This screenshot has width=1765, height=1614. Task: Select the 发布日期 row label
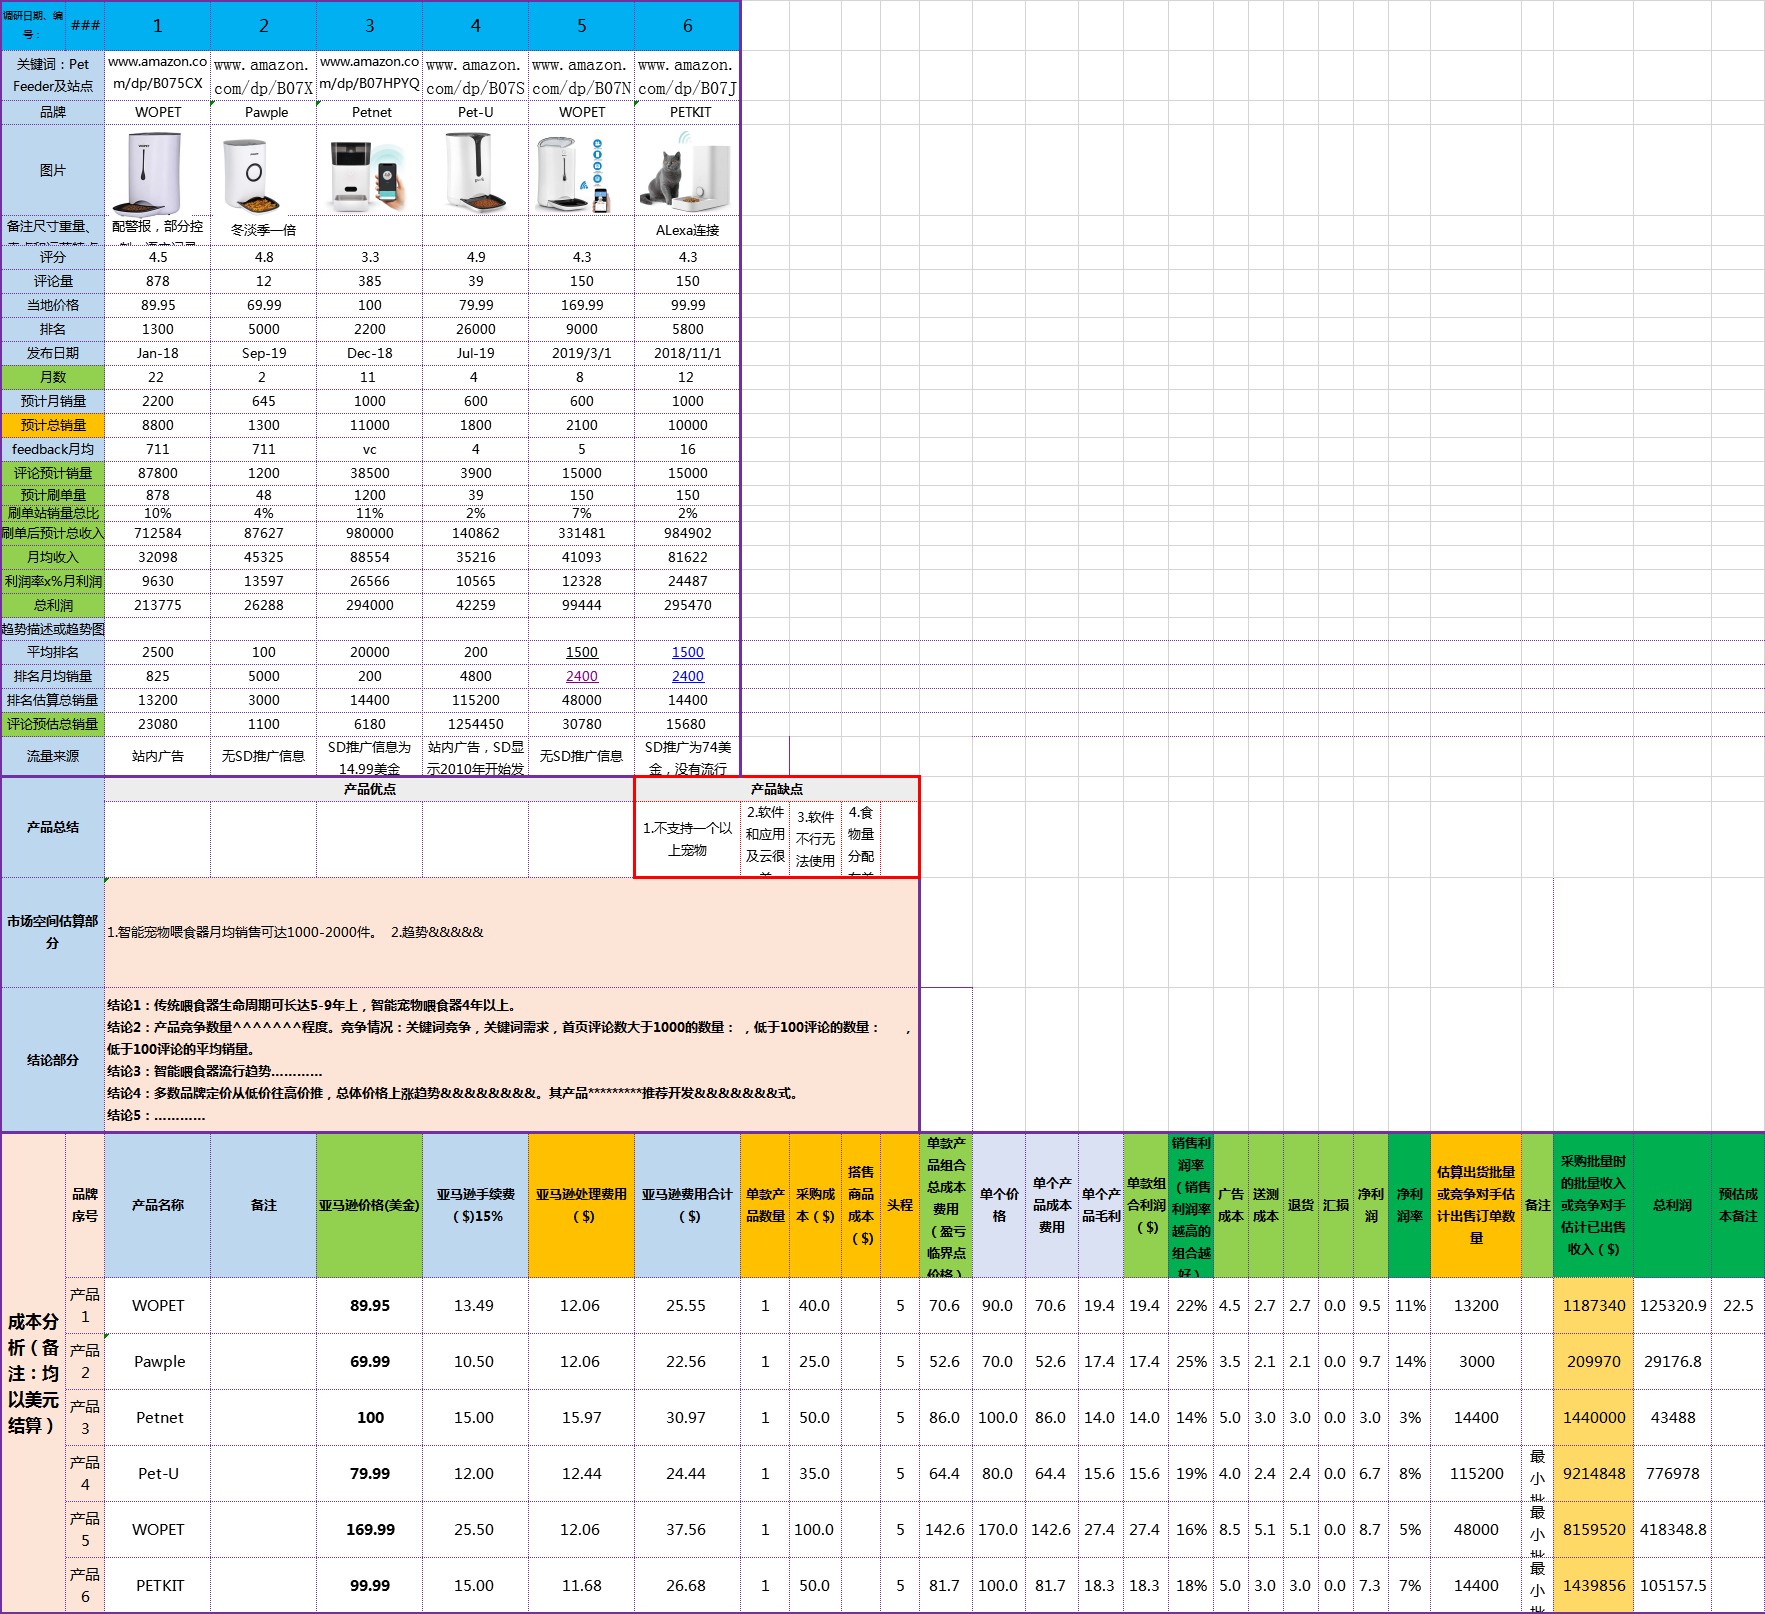point(53,353)
